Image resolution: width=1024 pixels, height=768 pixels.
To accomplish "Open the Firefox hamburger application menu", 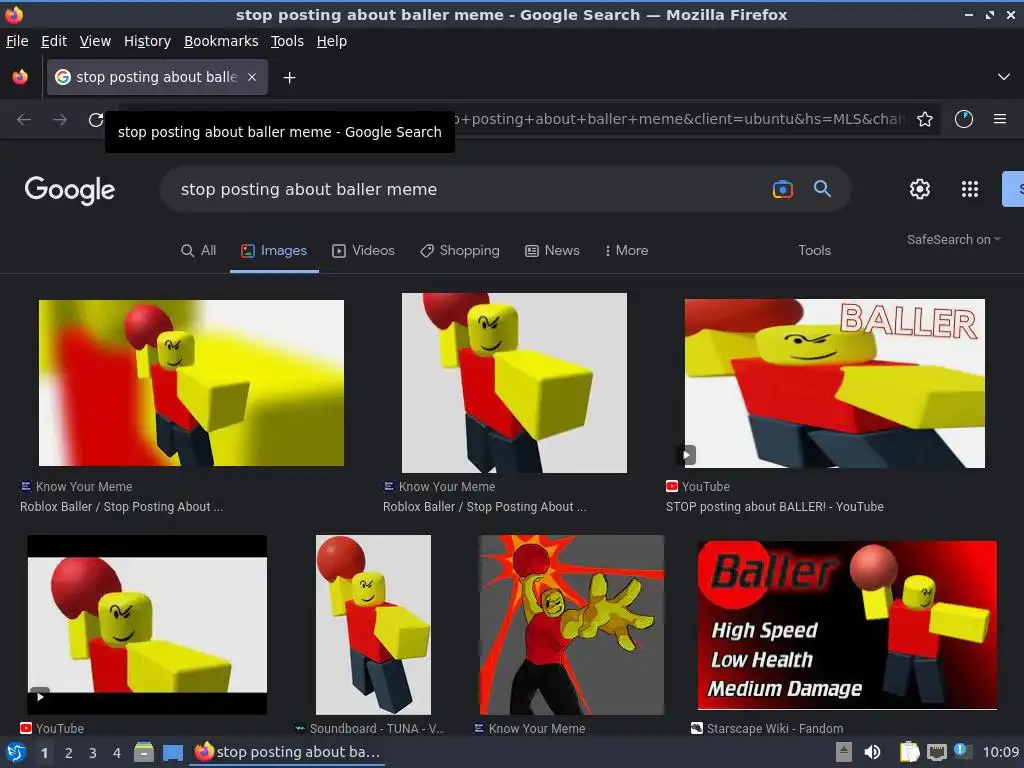I will [x=1000, y=120].
